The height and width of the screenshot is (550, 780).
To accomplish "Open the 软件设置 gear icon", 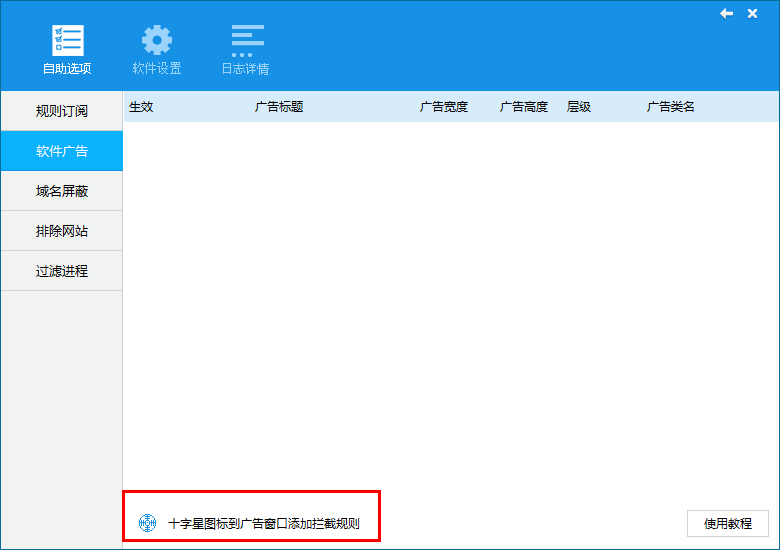I will point(157,40).
